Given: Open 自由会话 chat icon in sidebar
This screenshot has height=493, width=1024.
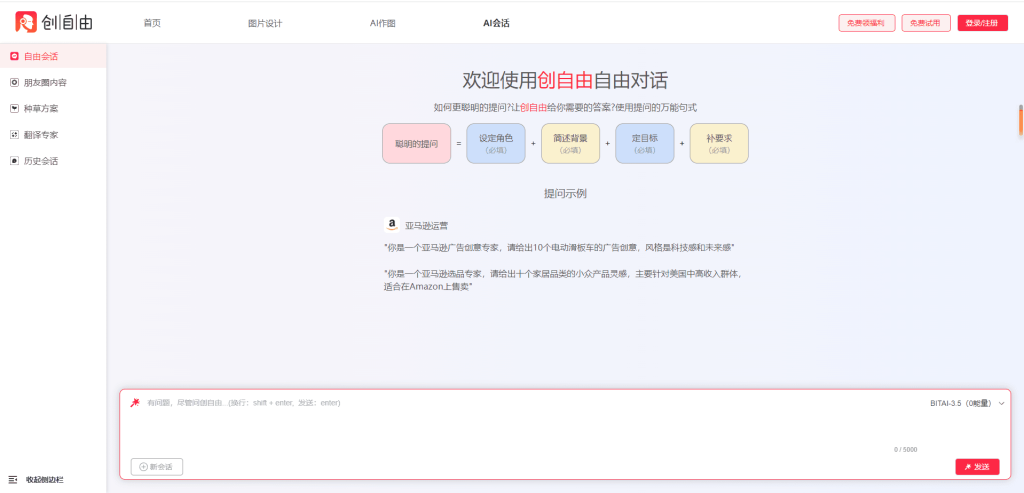Looking at the screenshot, I should click(14, 56).
